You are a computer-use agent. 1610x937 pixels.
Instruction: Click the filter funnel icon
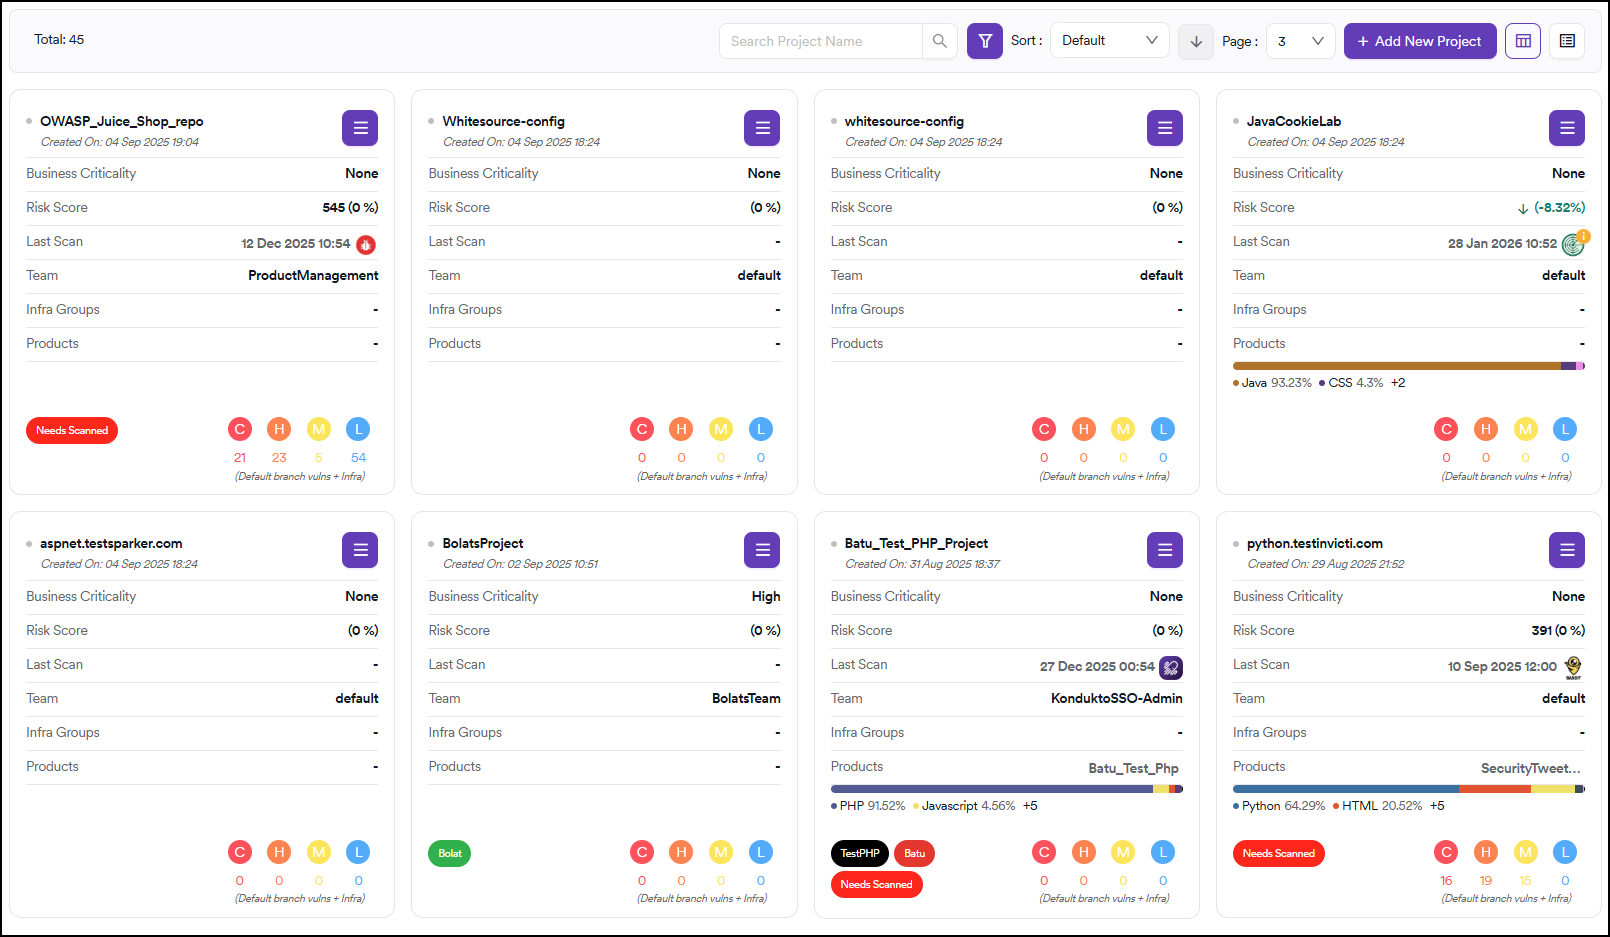click(x=984, y=41)
